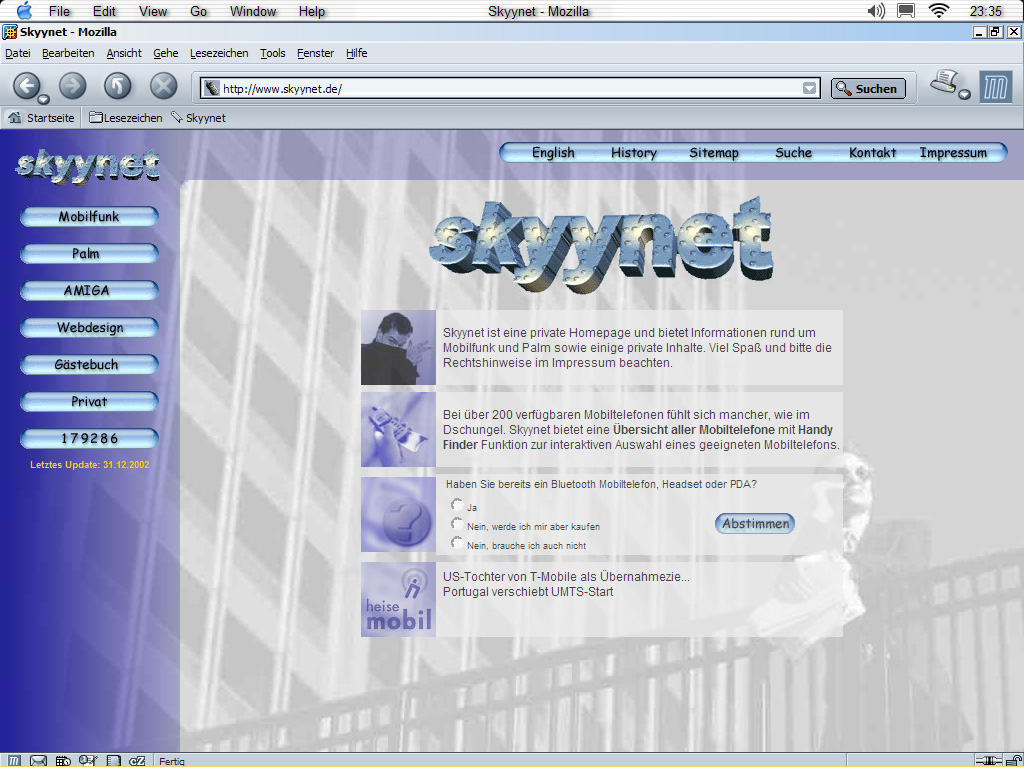Click the heise mobil logo image
The image size is (1024, 768).
(x=398, y=600)
